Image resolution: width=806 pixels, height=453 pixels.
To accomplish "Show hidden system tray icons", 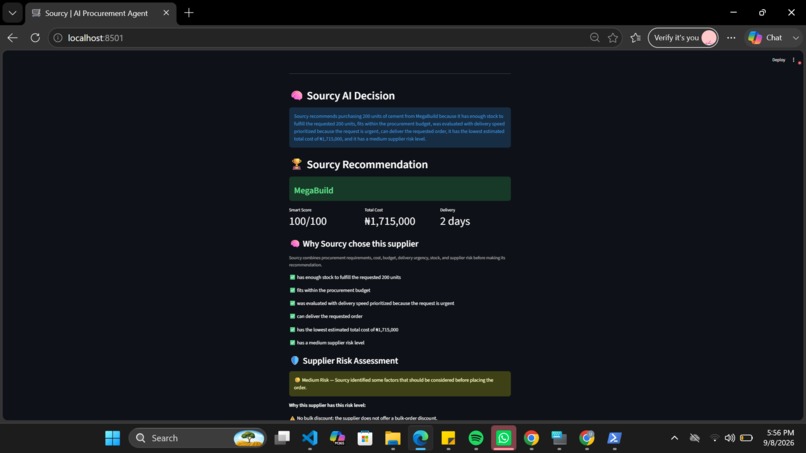I will [x=674, y=438].
